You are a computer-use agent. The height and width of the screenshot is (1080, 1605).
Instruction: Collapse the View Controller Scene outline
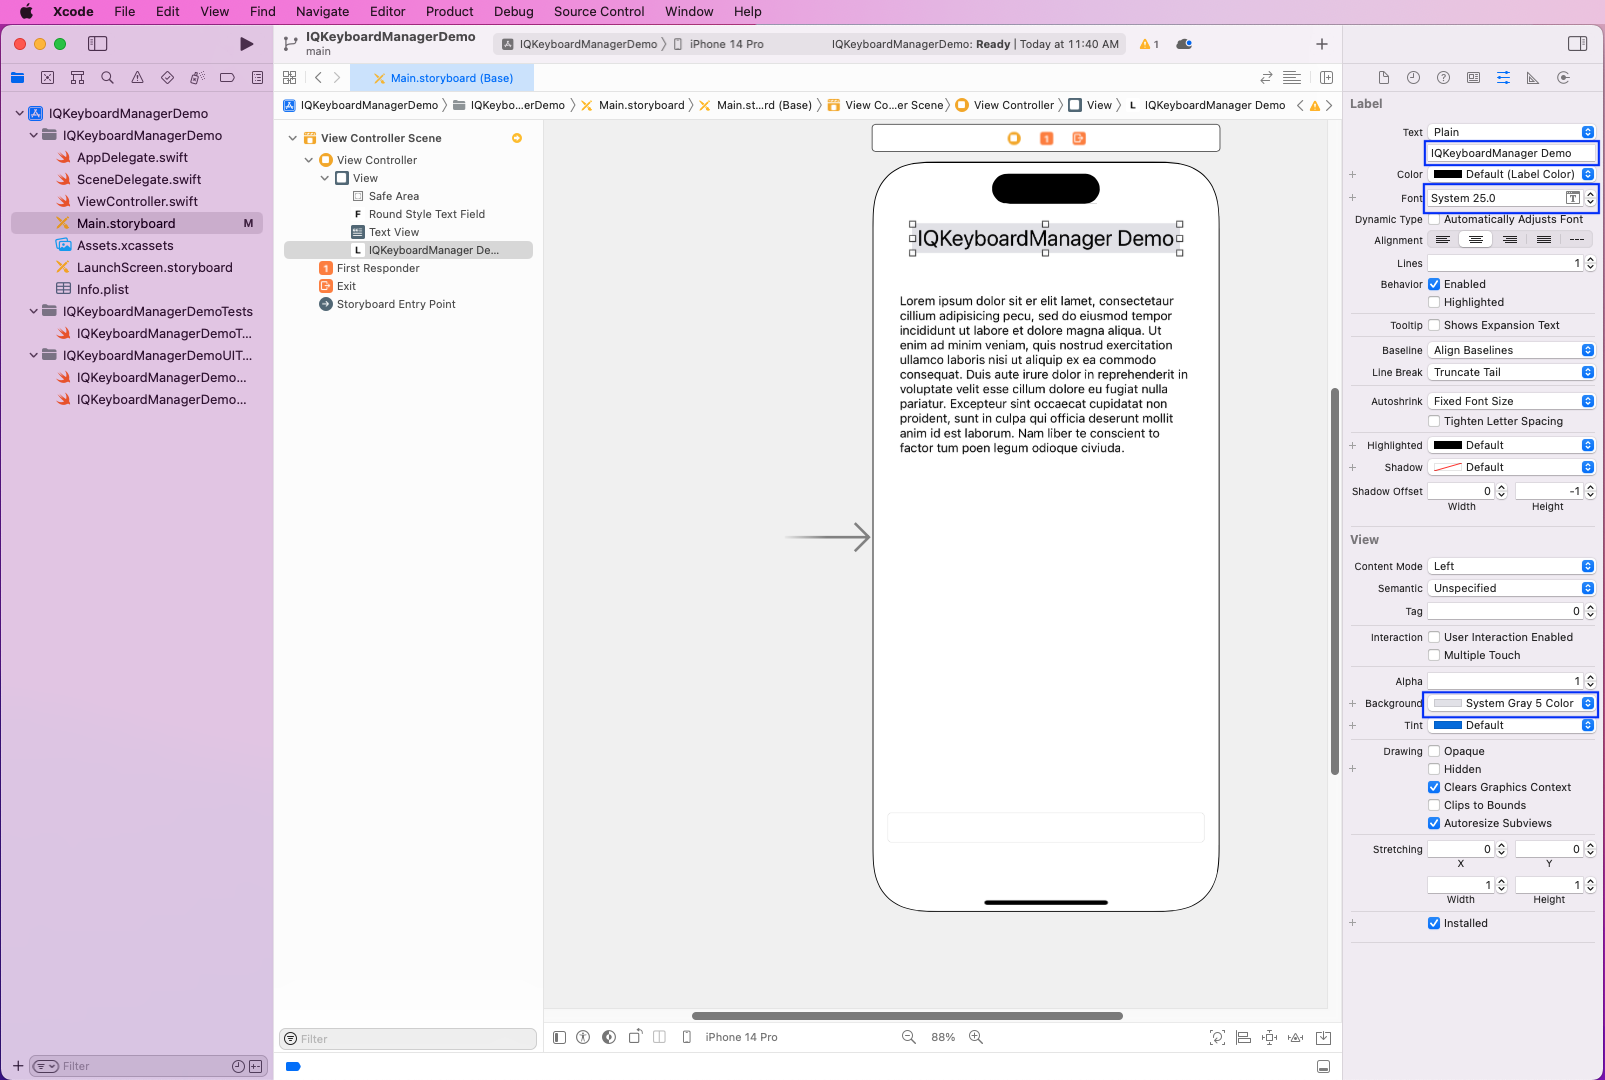point(292,138)
